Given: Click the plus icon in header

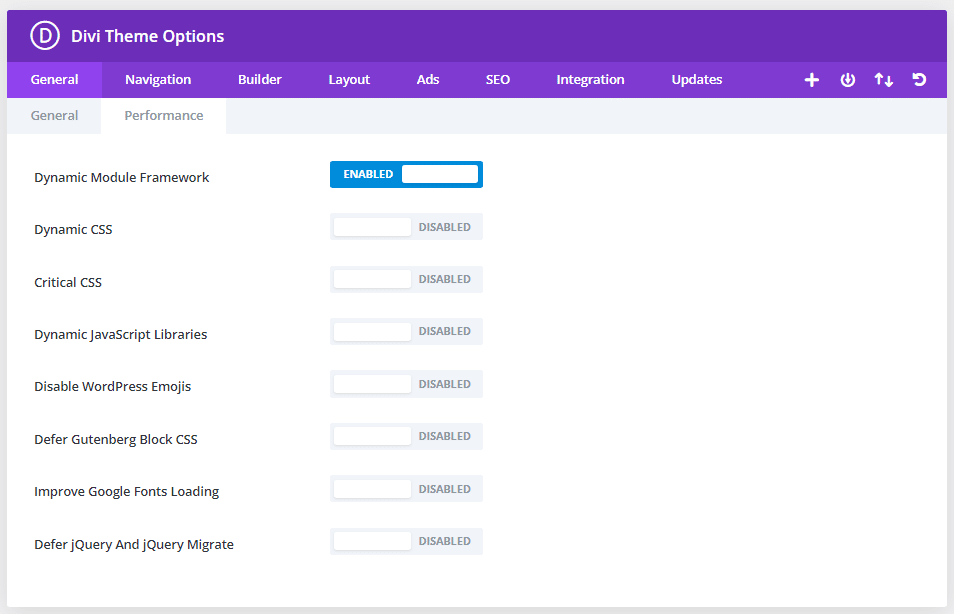Looking at the screenshot, I should 812,80.
